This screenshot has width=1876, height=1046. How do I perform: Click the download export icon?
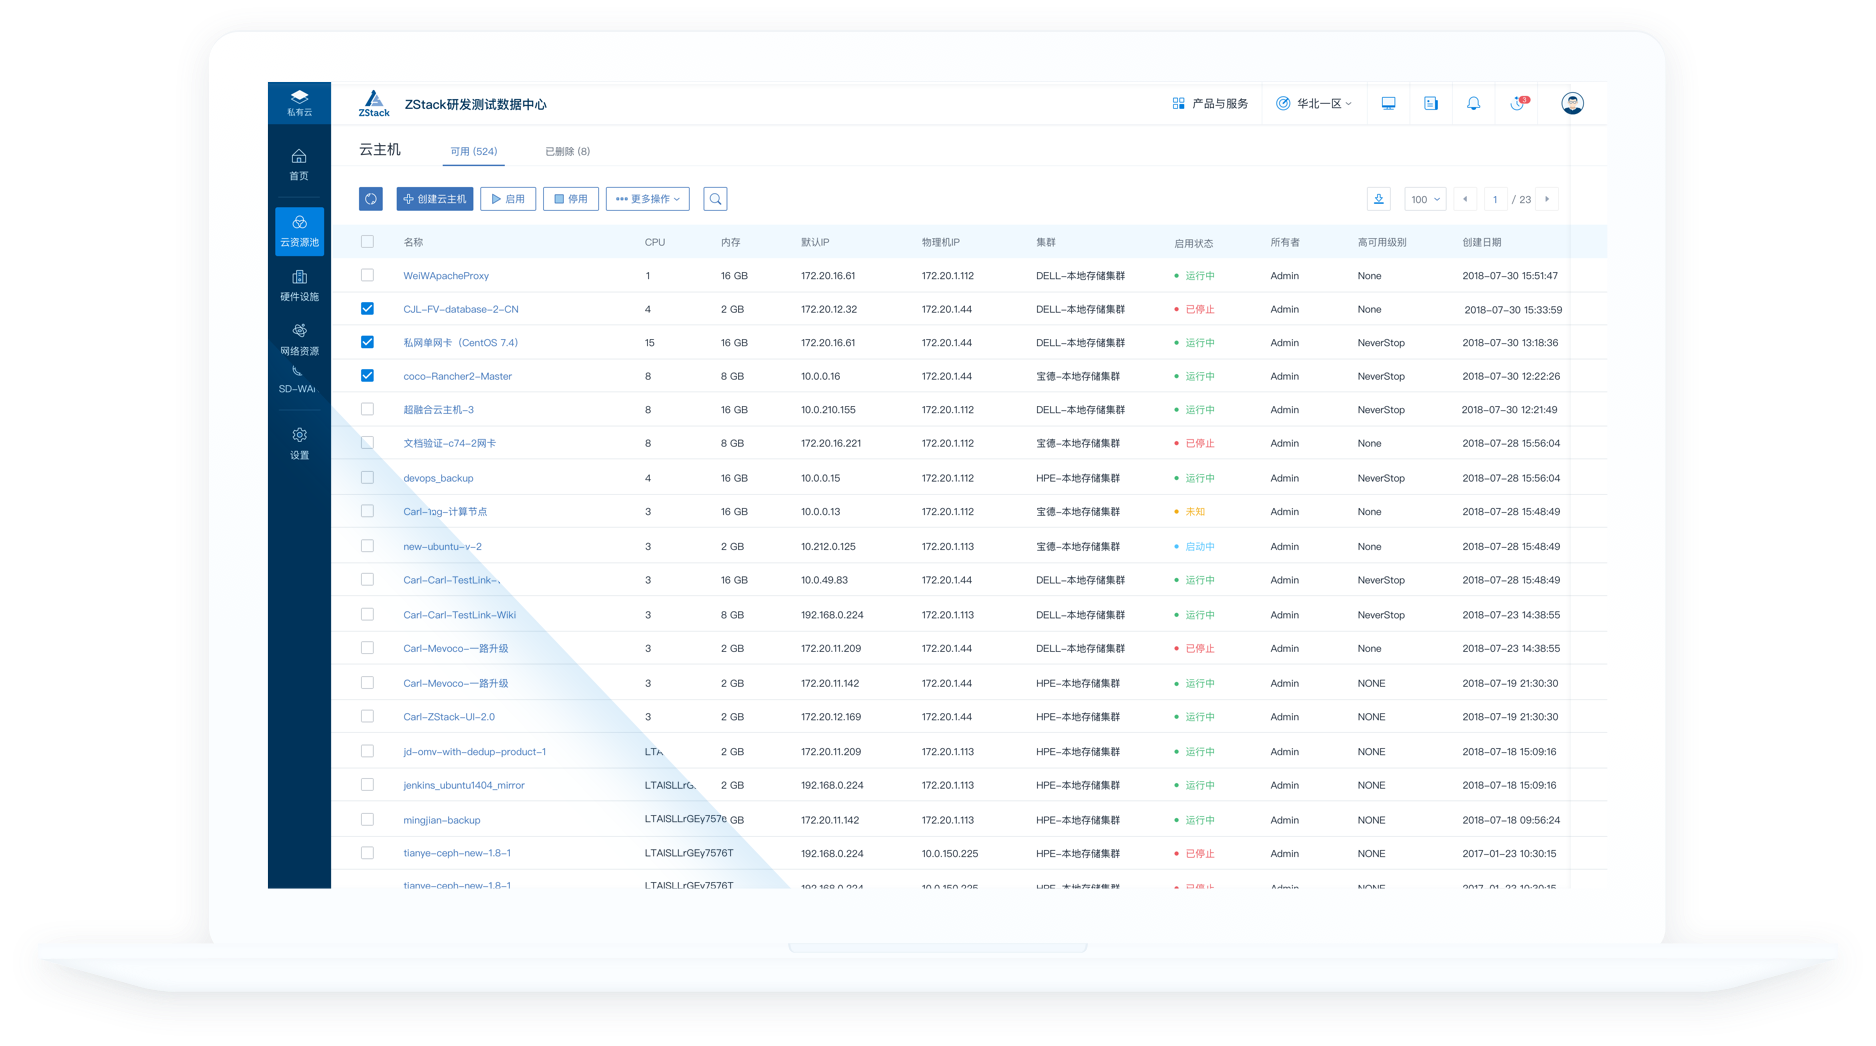(1378, 199)
